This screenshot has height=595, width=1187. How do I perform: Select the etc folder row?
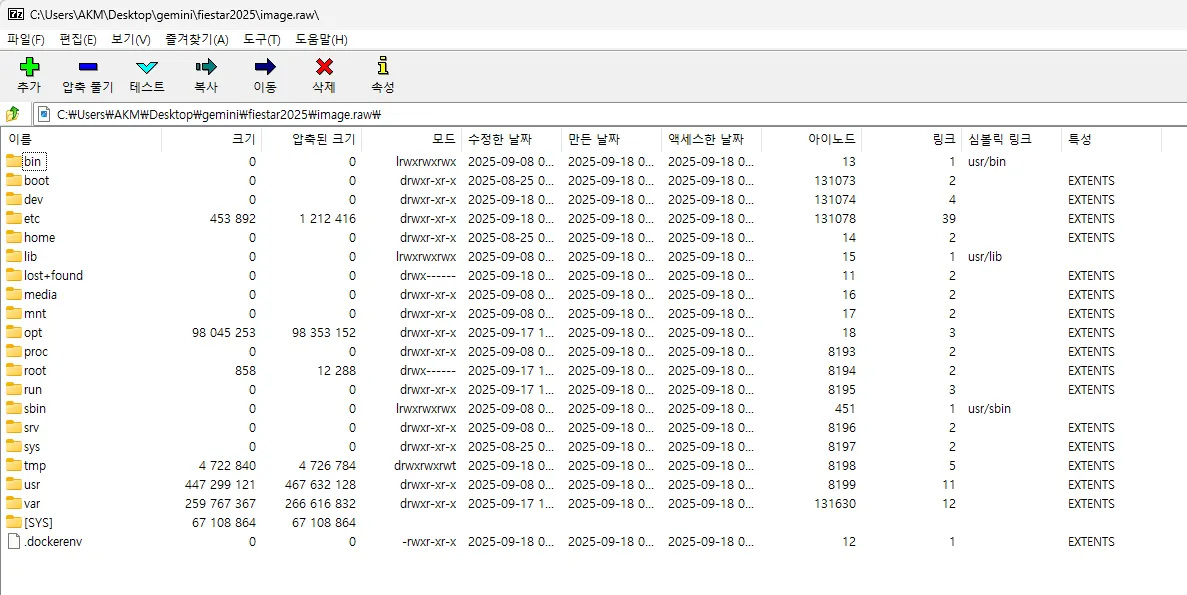click(x=32, y=219)
